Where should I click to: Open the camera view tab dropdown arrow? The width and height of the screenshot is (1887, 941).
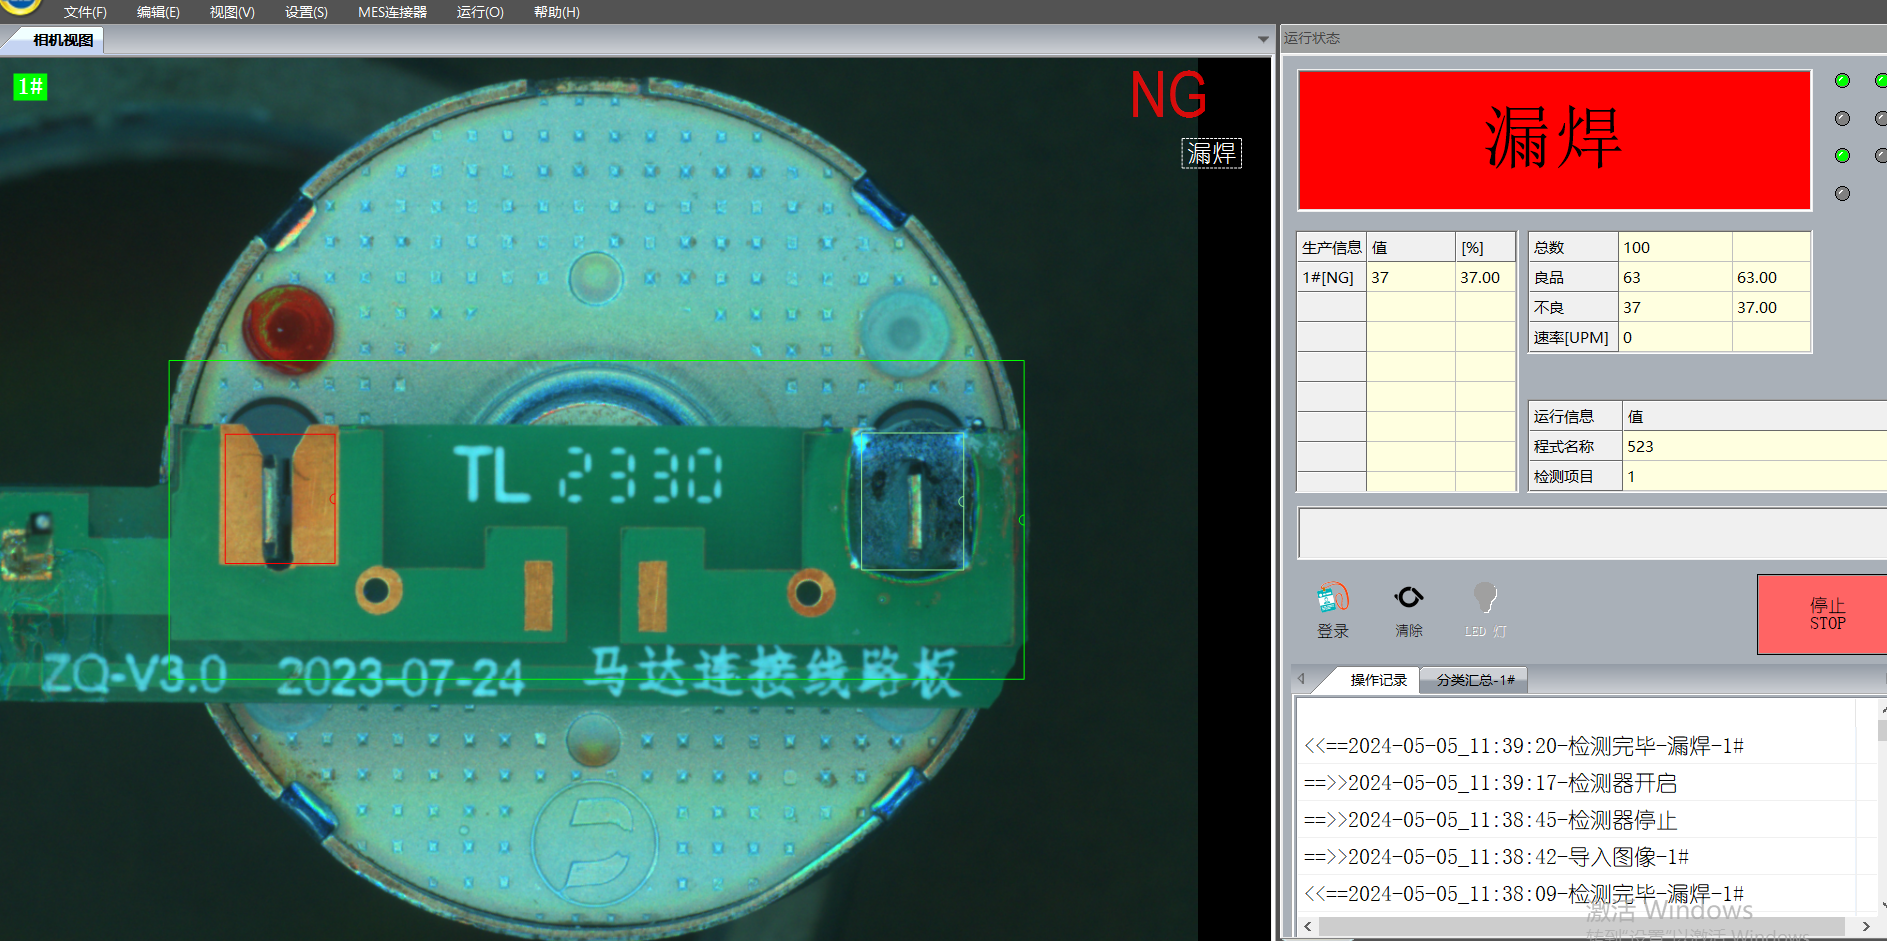tap(1263, 40)
